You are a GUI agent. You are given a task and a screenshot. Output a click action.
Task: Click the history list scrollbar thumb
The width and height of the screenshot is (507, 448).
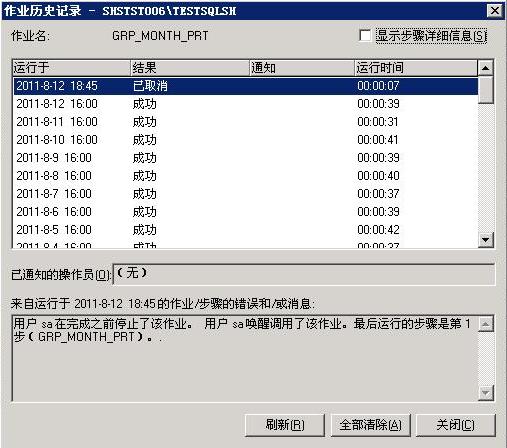tap(486, 90)
